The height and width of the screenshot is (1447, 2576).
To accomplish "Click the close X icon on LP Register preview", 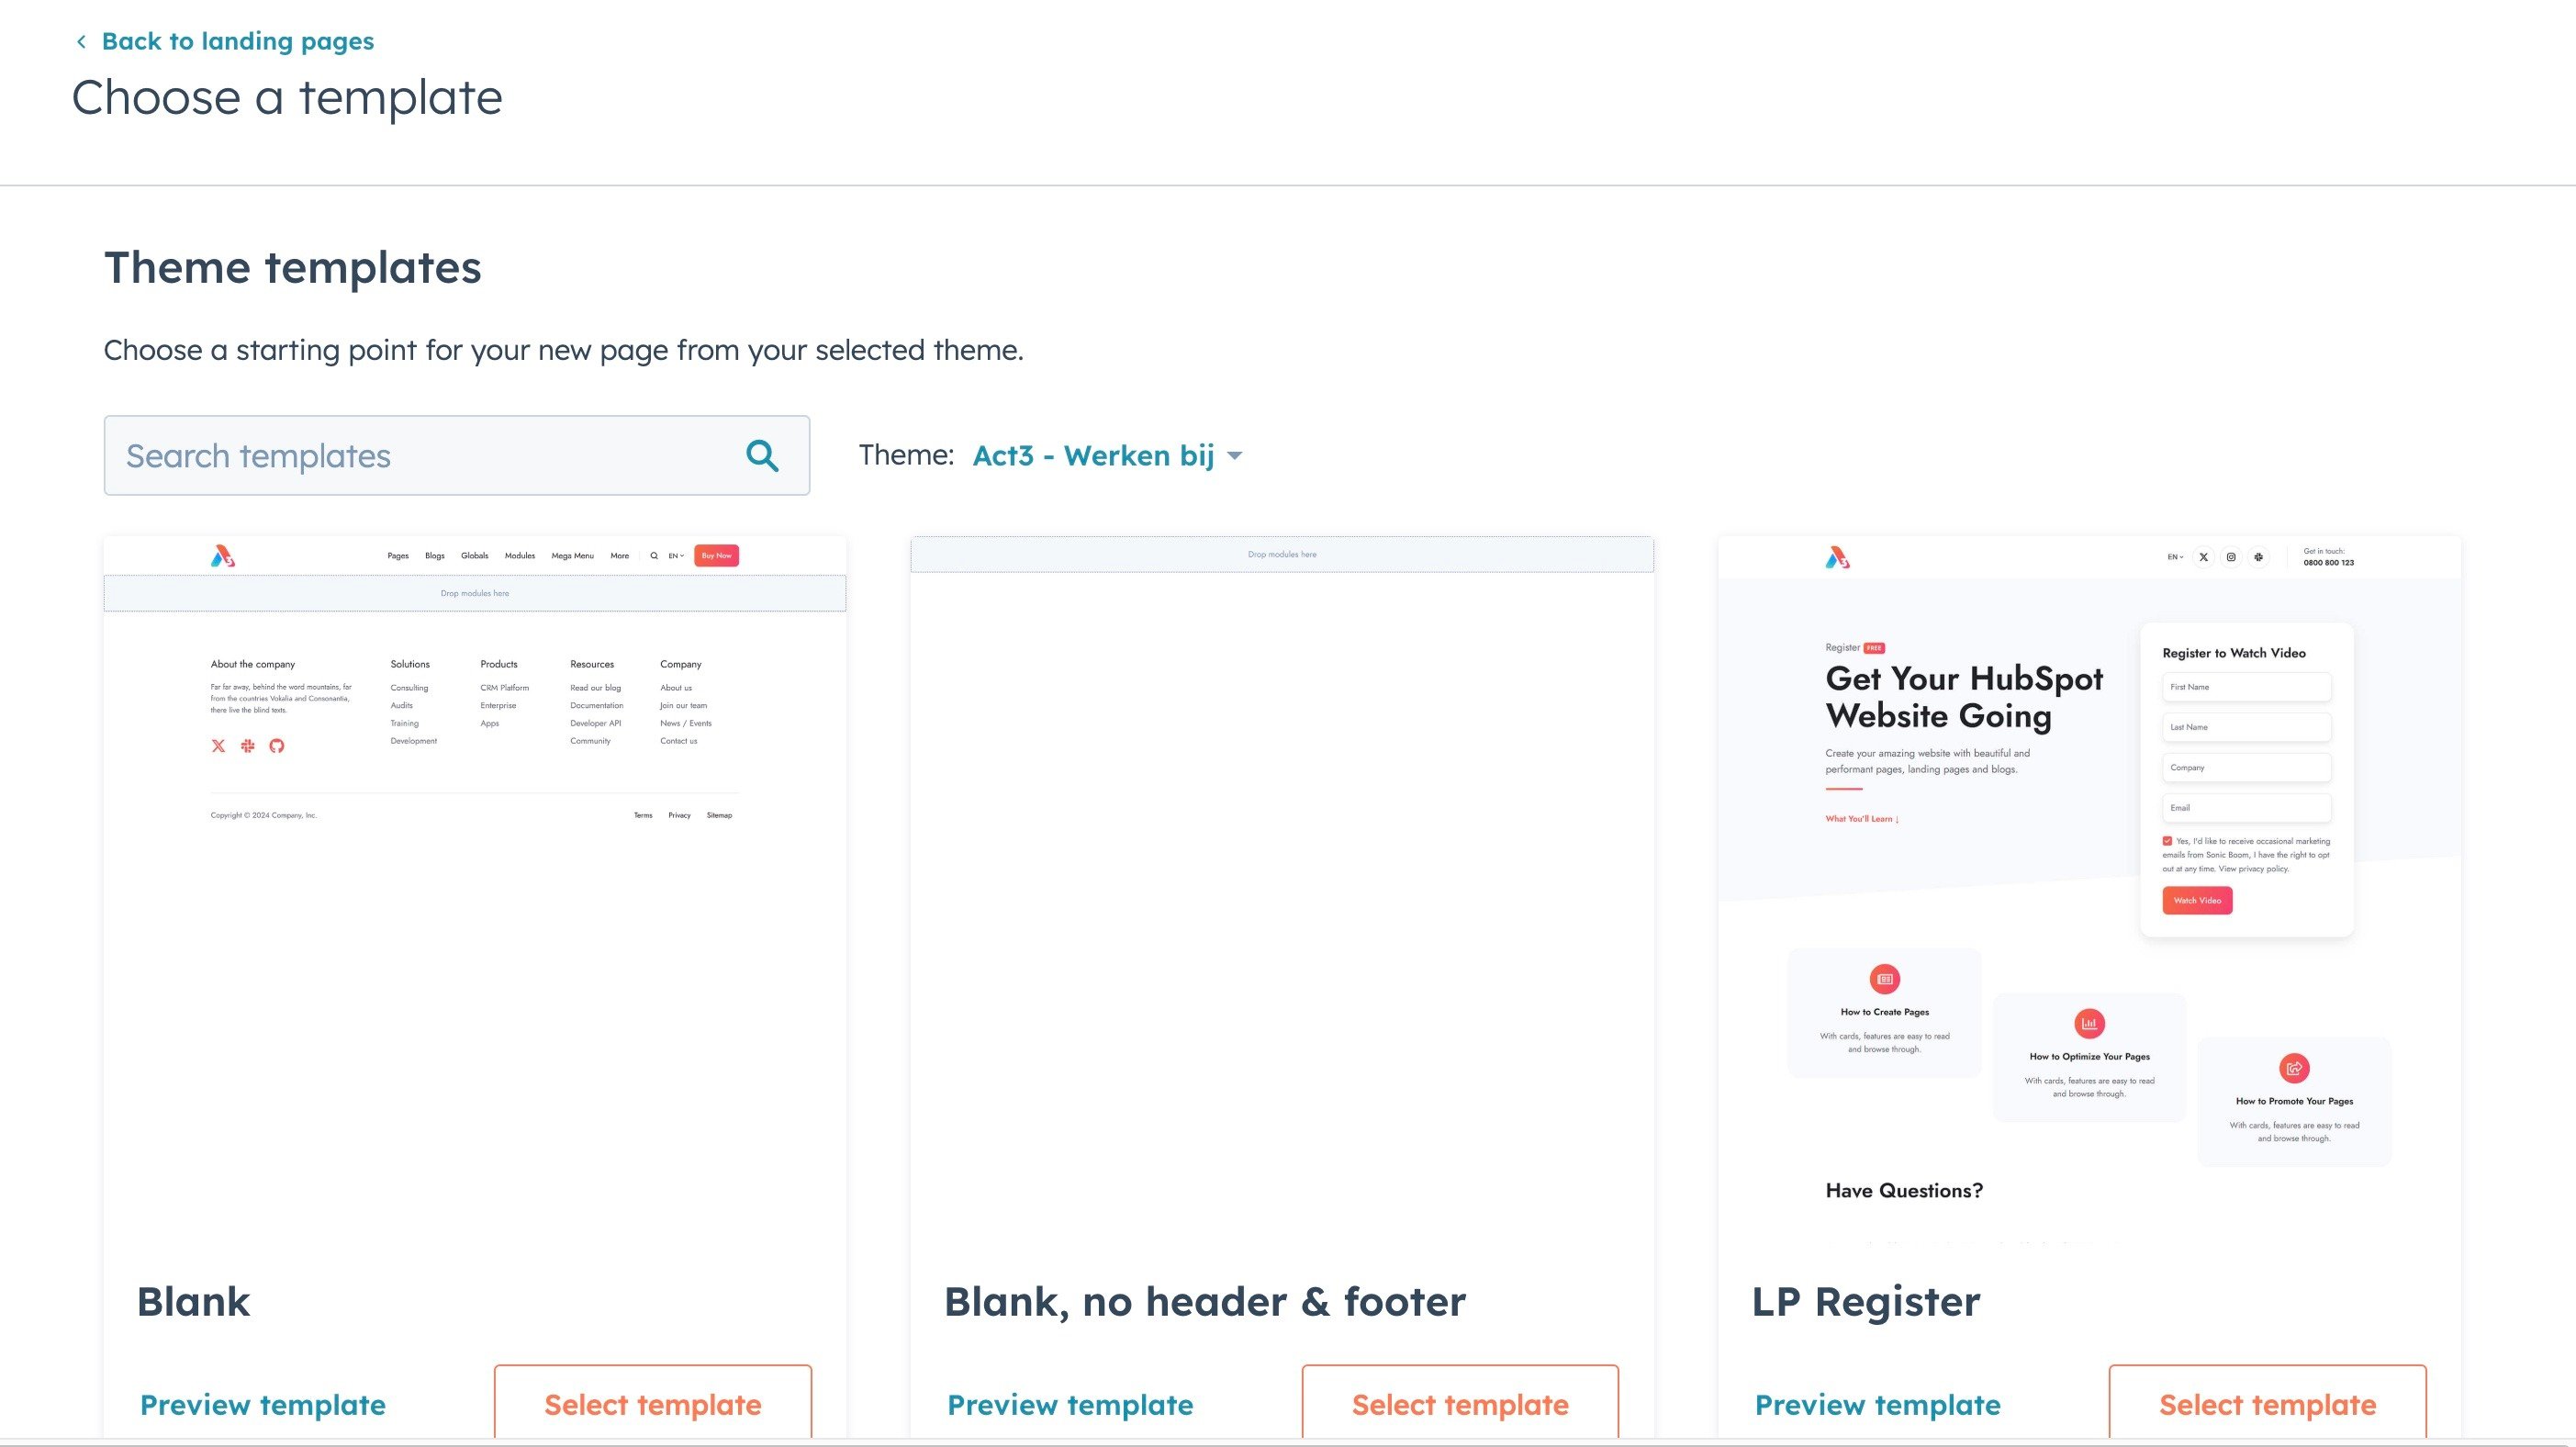I will point(2204,557).
